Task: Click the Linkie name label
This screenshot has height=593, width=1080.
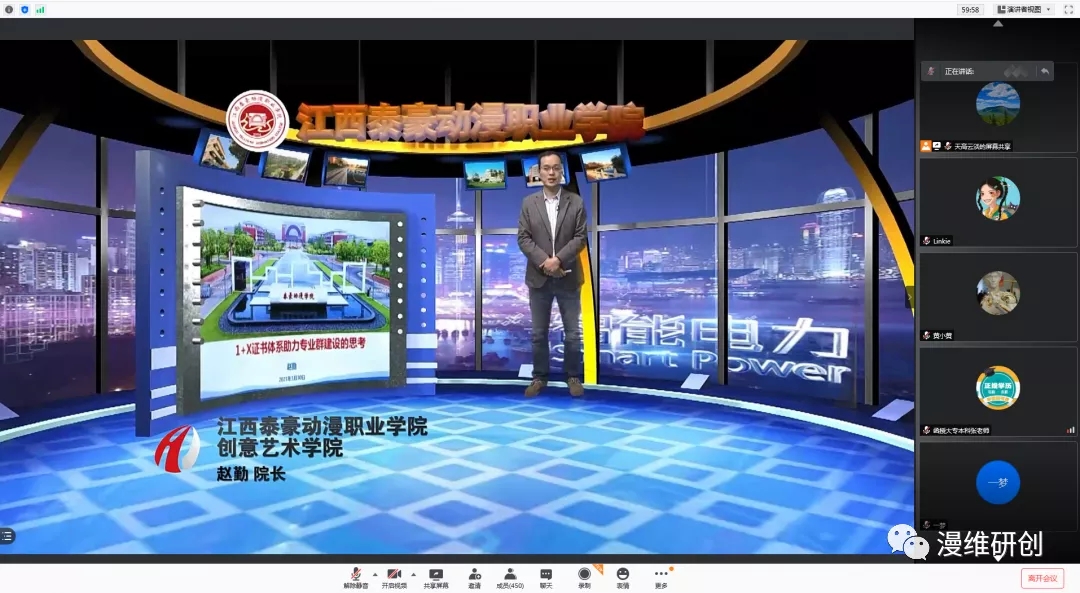Action: (x=942, y=241)
